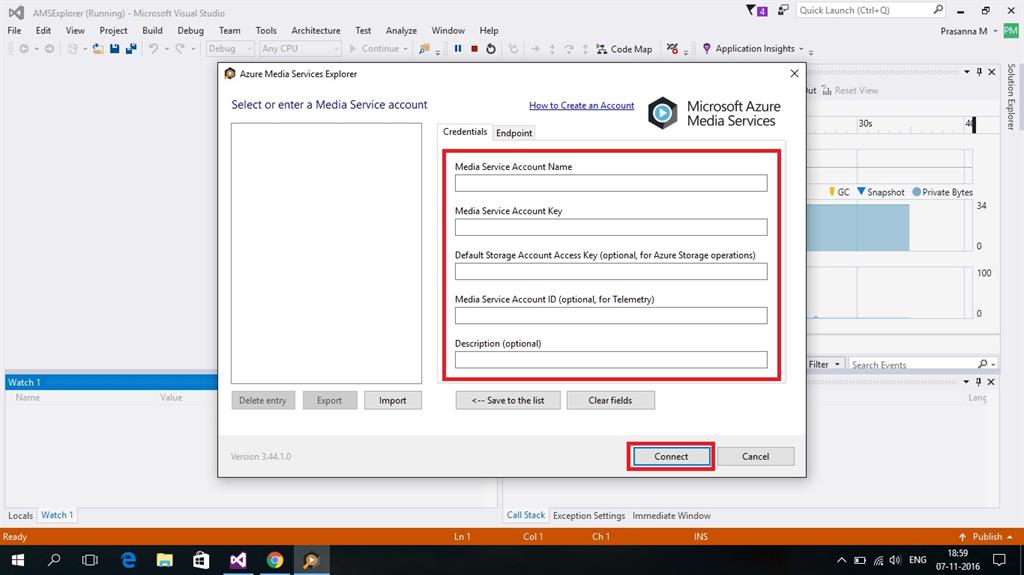Open the Immediate Window tab
Image resolution: width=1024 pixels, height=575 pixels.
[x=671, y=516]
